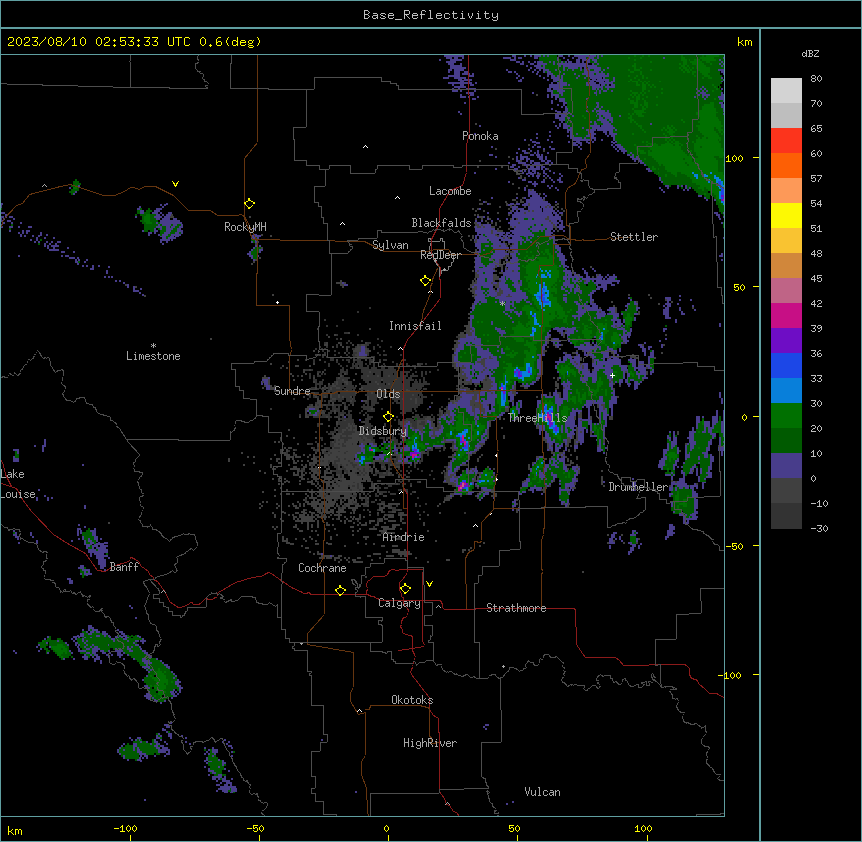Viewport: 862px width, 842px height.
Task: Click the Didsbury city label
Action: point(382,431)
